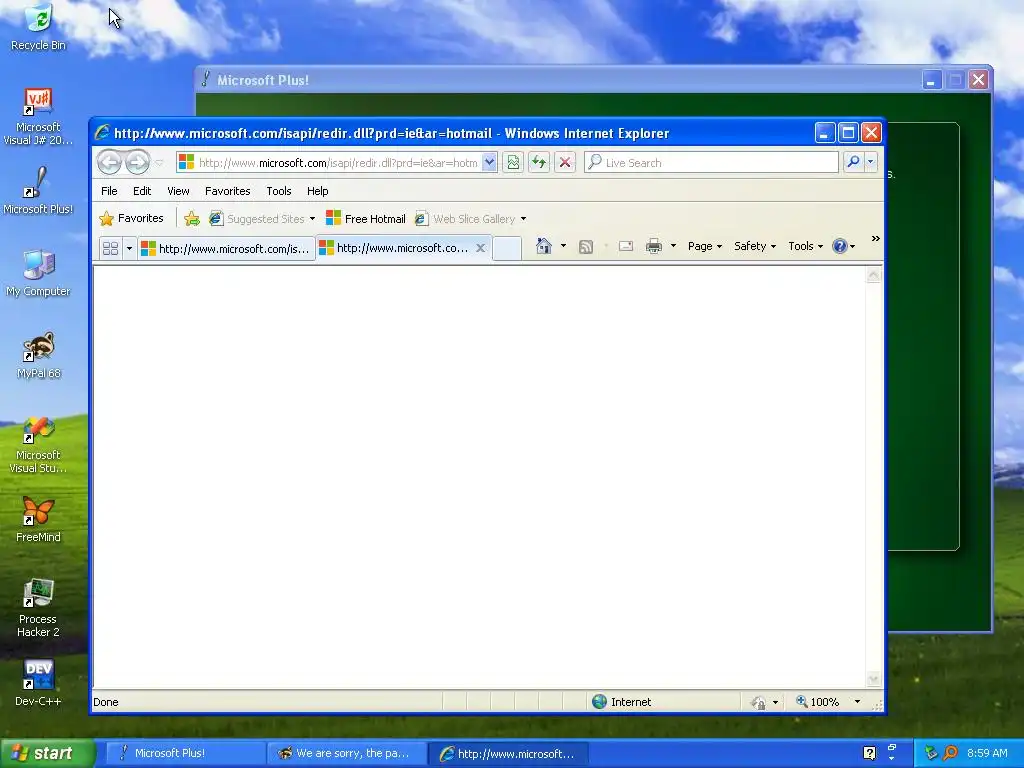Screen dimensions: 1024x768
Task: Click the Forward navigation arrow in Internet Explorer
Action: point(137,162)
